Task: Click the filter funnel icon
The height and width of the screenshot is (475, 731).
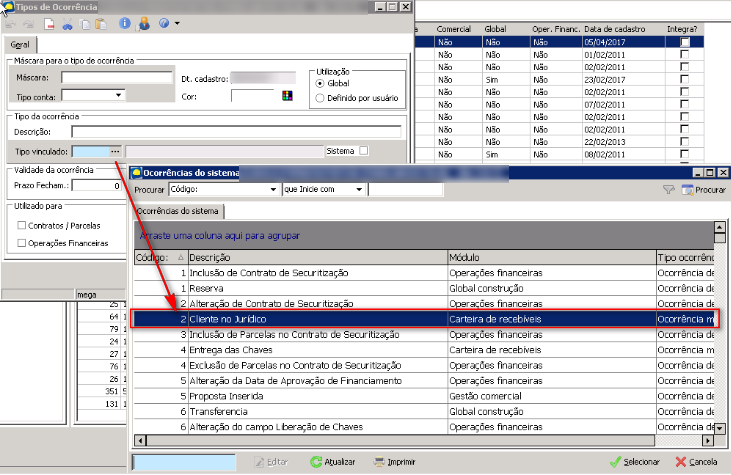Action: tap(669, 189)
